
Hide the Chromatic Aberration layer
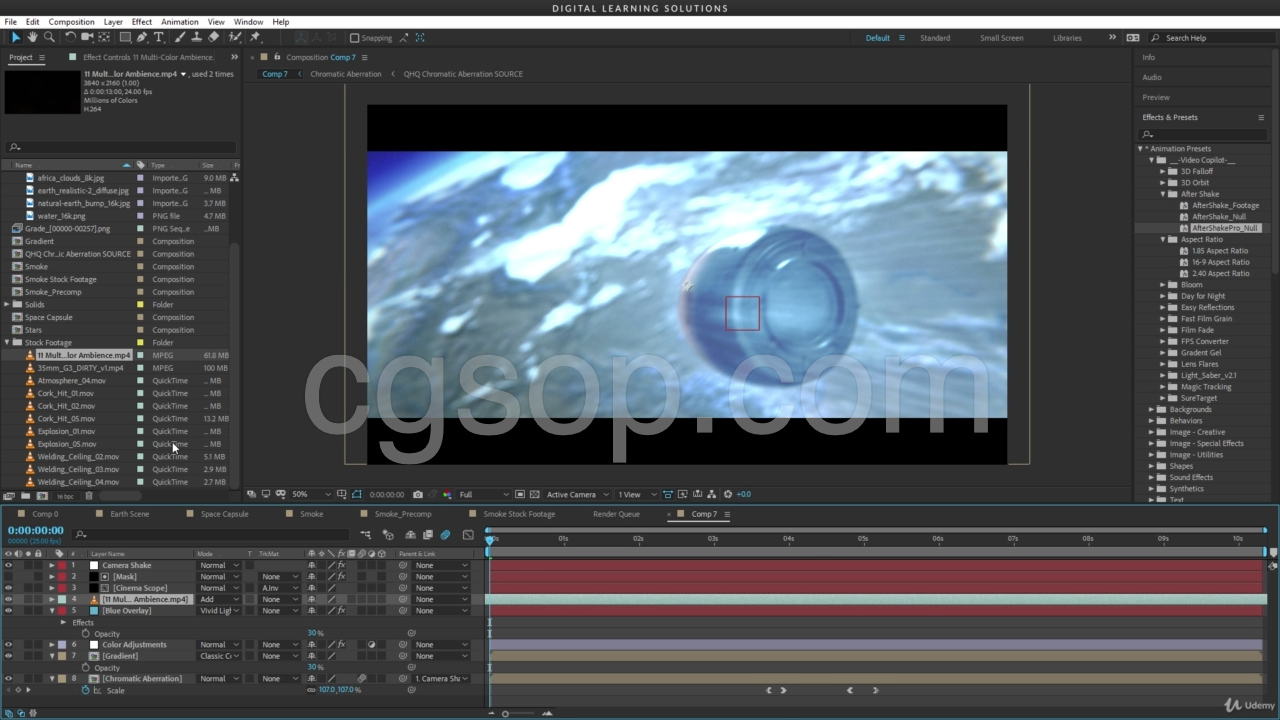(8, 679)
